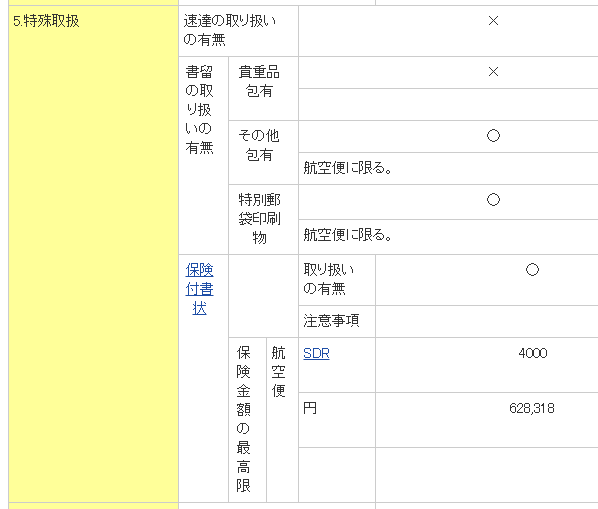Click 航空便に限る。 note under その他包有
Screen dimensions: 598x509
(x=347, y=168)
